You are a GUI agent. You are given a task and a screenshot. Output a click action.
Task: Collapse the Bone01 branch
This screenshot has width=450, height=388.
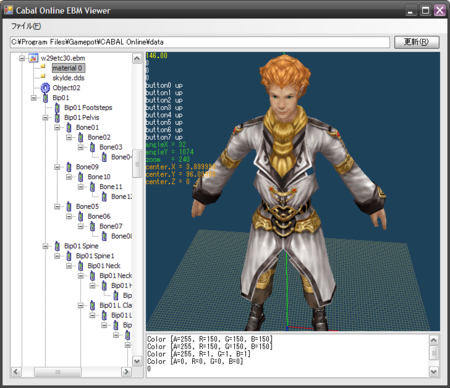pos(57,128)
